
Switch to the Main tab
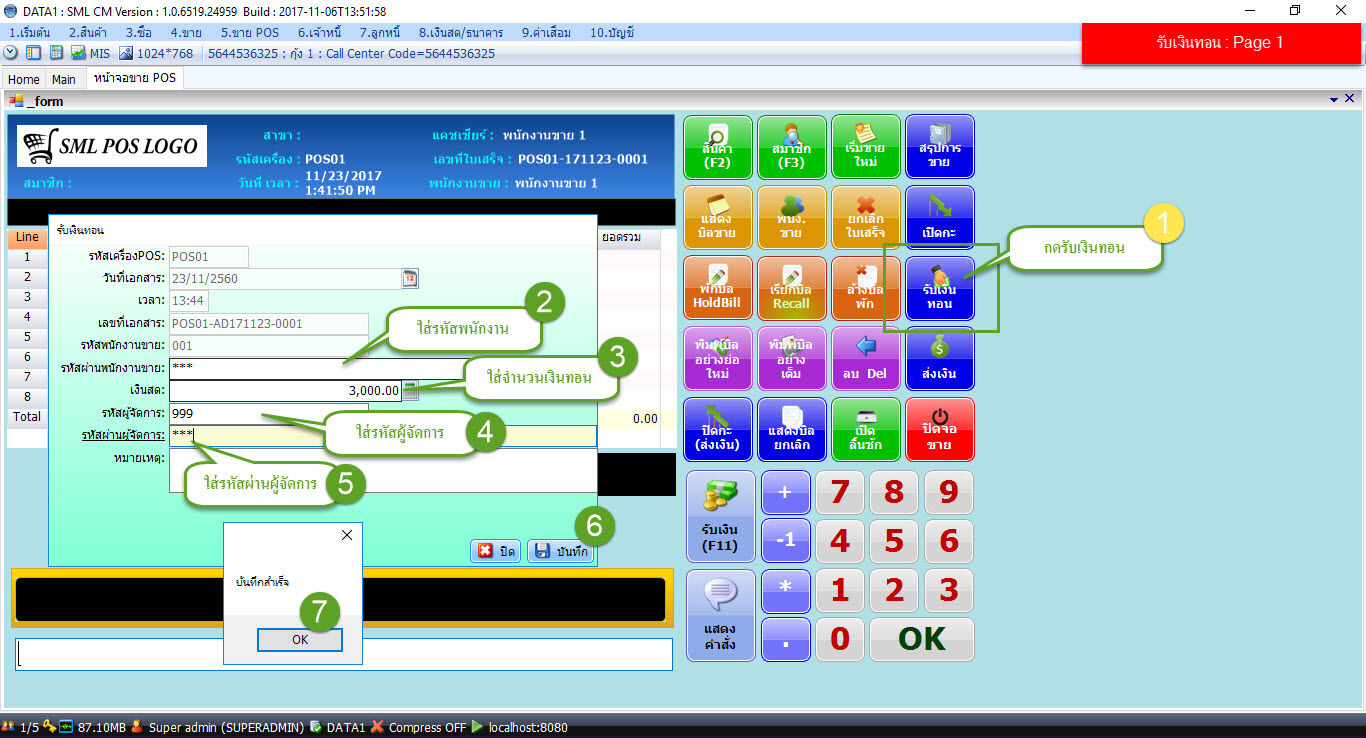point(64,78)
